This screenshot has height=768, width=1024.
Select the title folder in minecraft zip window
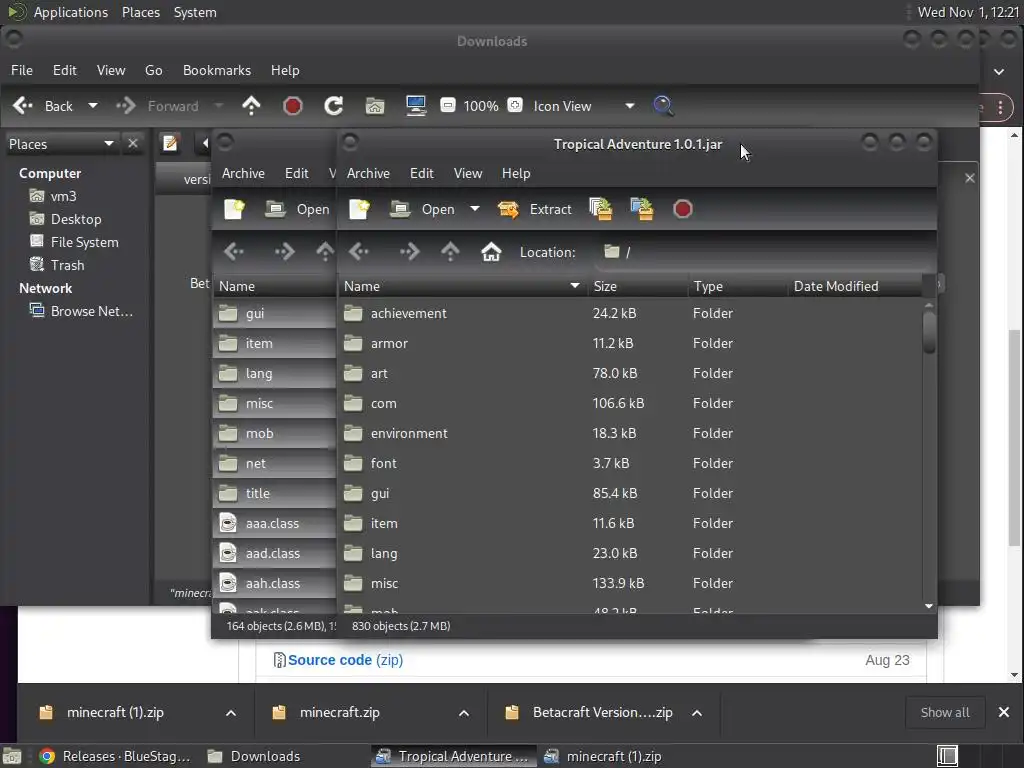click(x=274, y=494)
